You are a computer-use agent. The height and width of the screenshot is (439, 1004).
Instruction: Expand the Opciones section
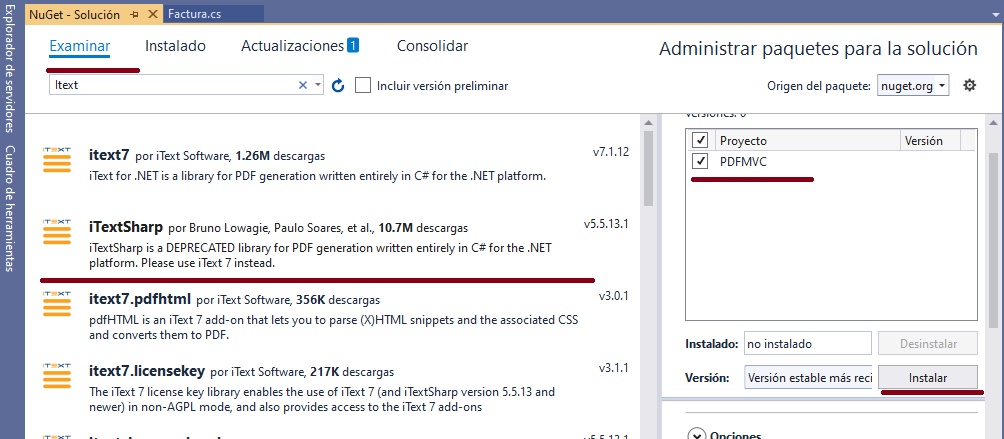pos(696,435)
